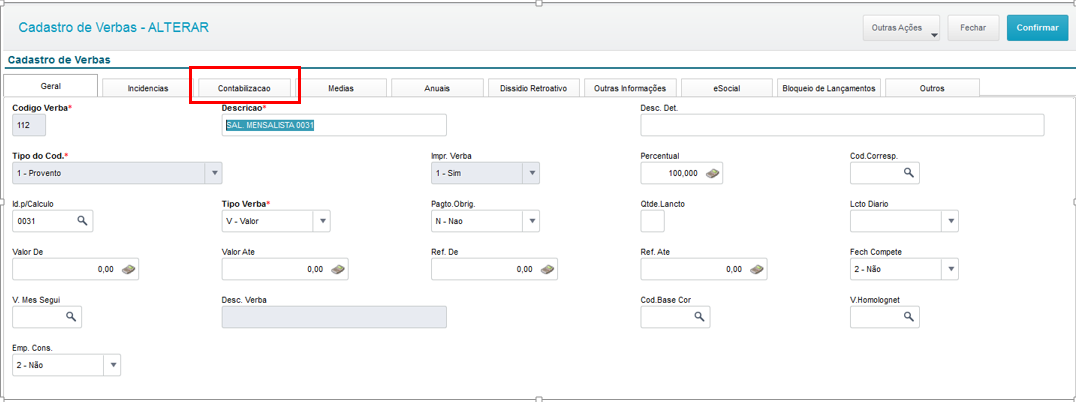This screenshot has height=402, width=1076.
Task: Open the Percentual calculator icon
Action: tap(714, 174)
